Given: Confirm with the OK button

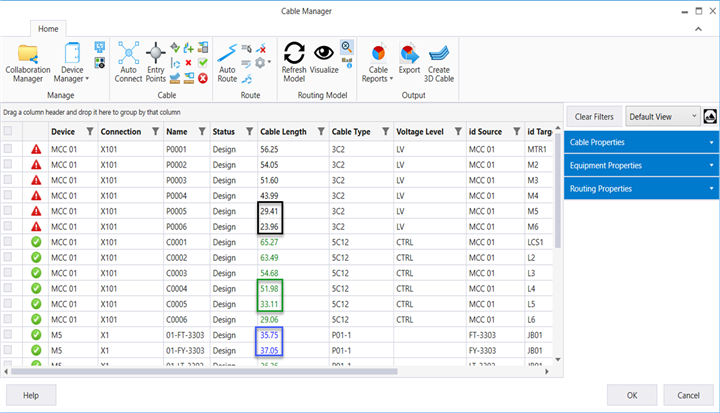Looking at the screenshot, I should [x=632, y=395].
